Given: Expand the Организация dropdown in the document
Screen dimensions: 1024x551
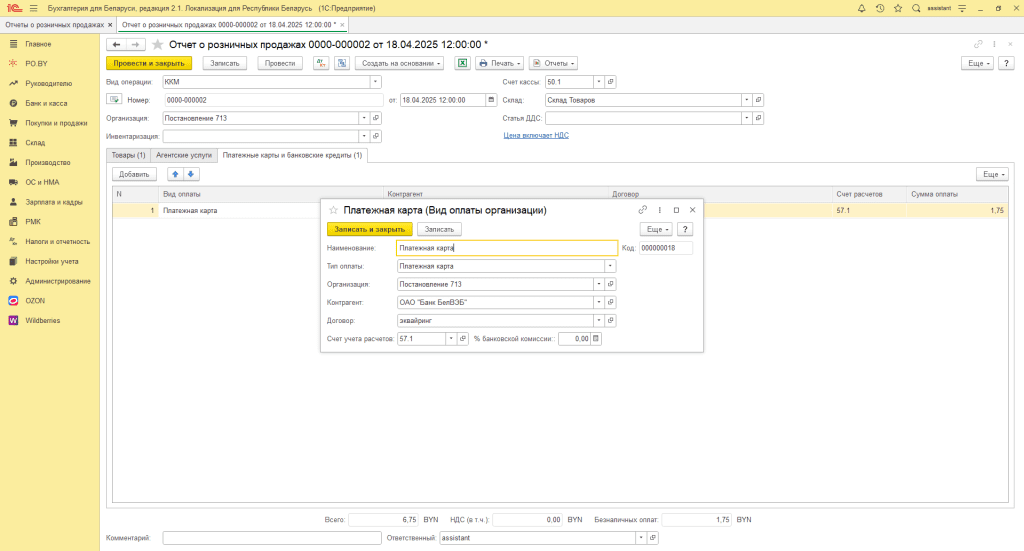Looking at the screenshot, I should point(364,118).
